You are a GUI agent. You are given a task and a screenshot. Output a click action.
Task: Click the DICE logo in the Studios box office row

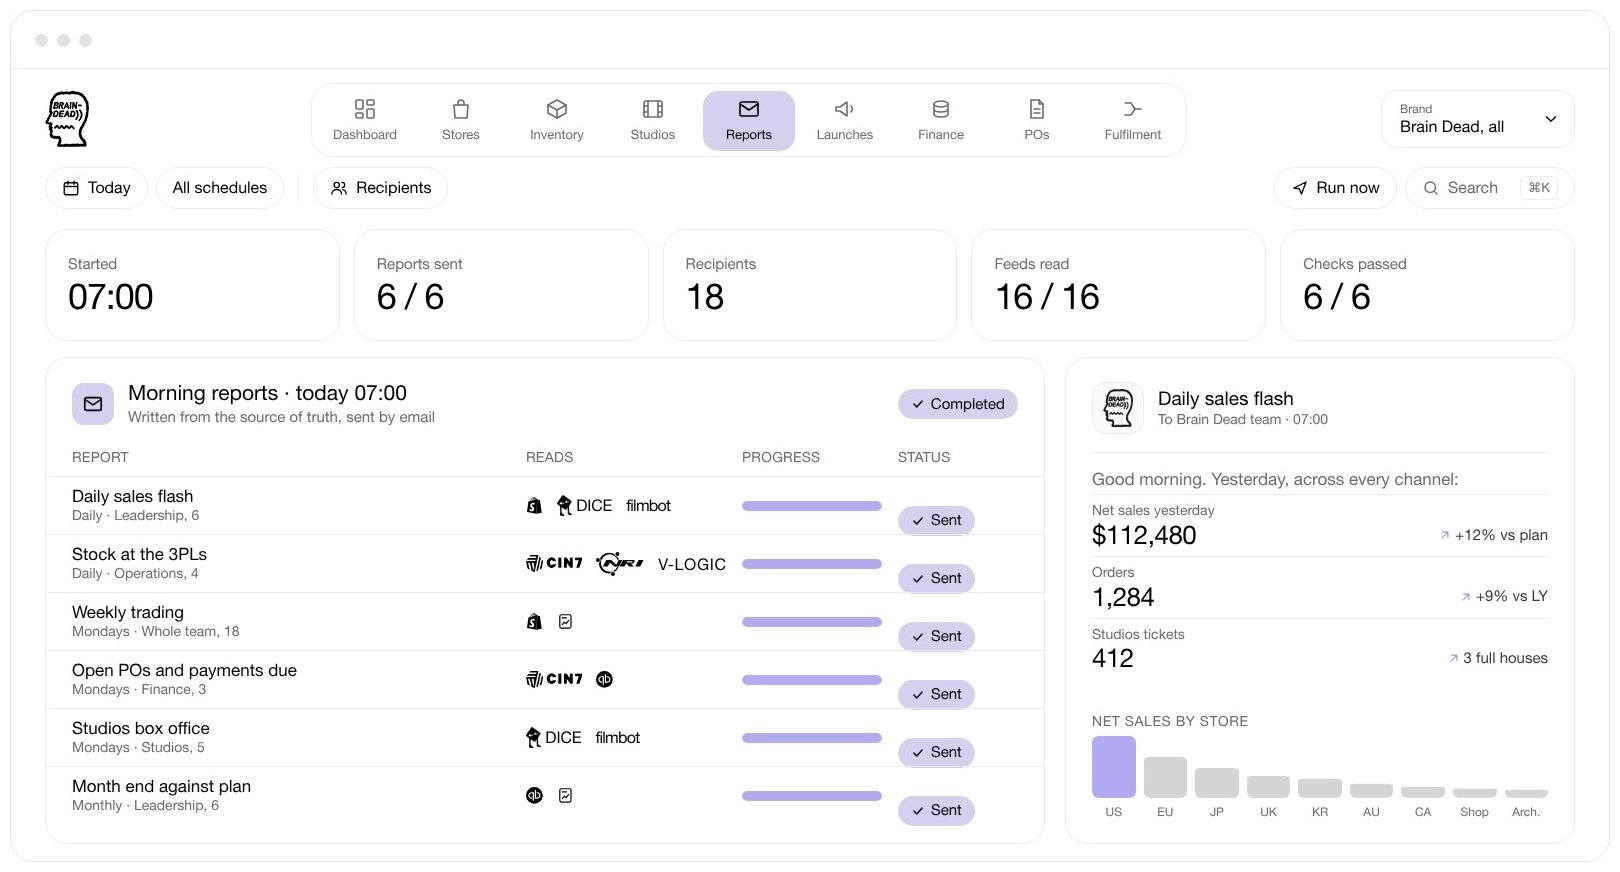(553, 738)
